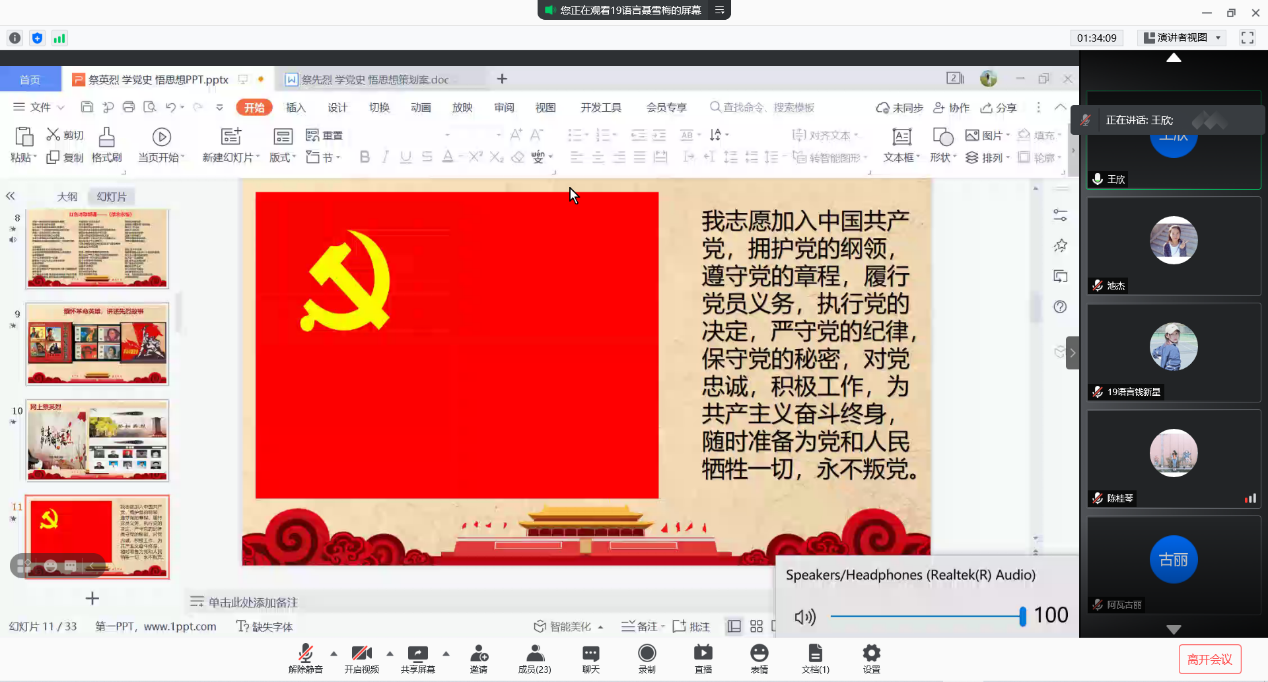Expand the video options arrow beside 开启视频

pyautogui.click(x=390, y=653)
